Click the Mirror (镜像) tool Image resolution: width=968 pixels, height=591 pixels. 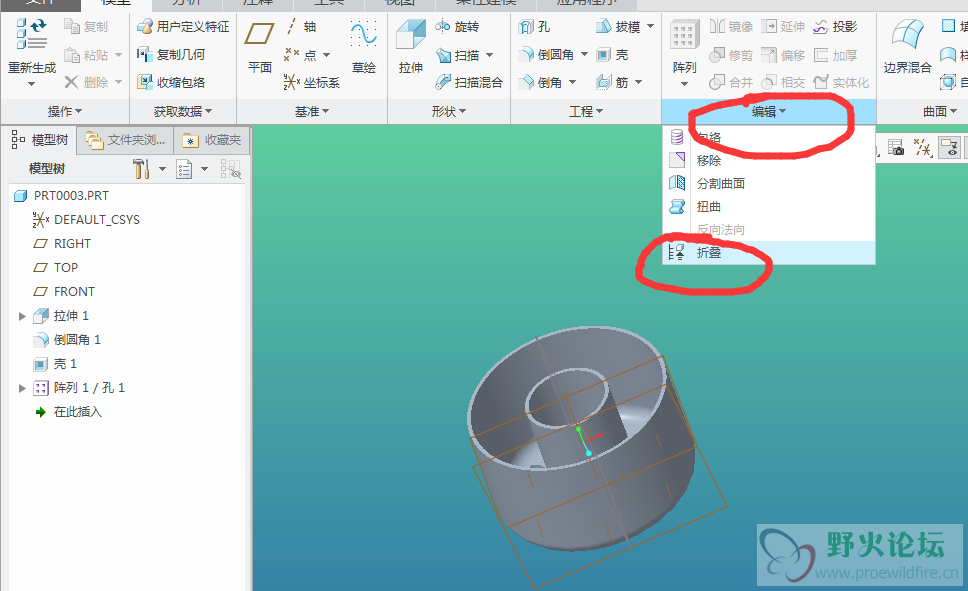point(731,27)
